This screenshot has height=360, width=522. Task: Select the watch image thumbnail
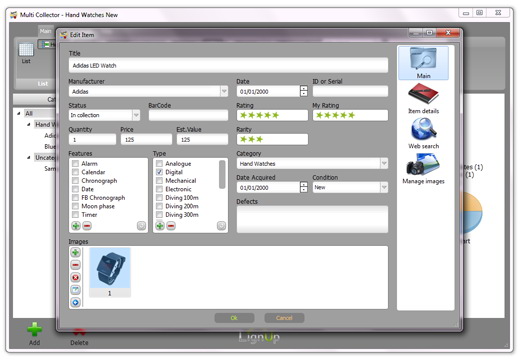click(110, 268)
